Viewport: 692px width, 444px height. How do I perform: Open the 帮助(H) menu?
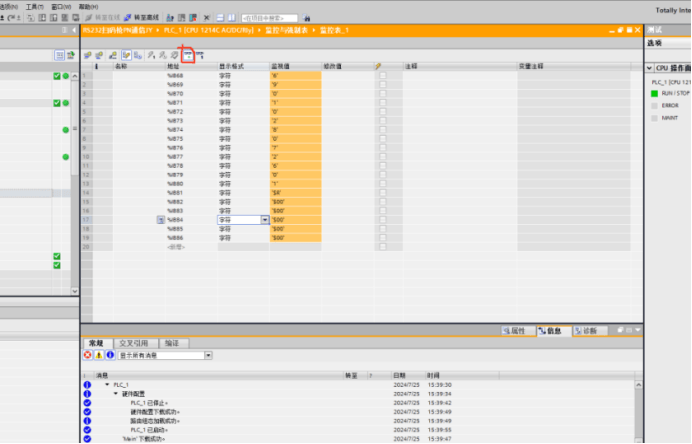tap(88, 7)
